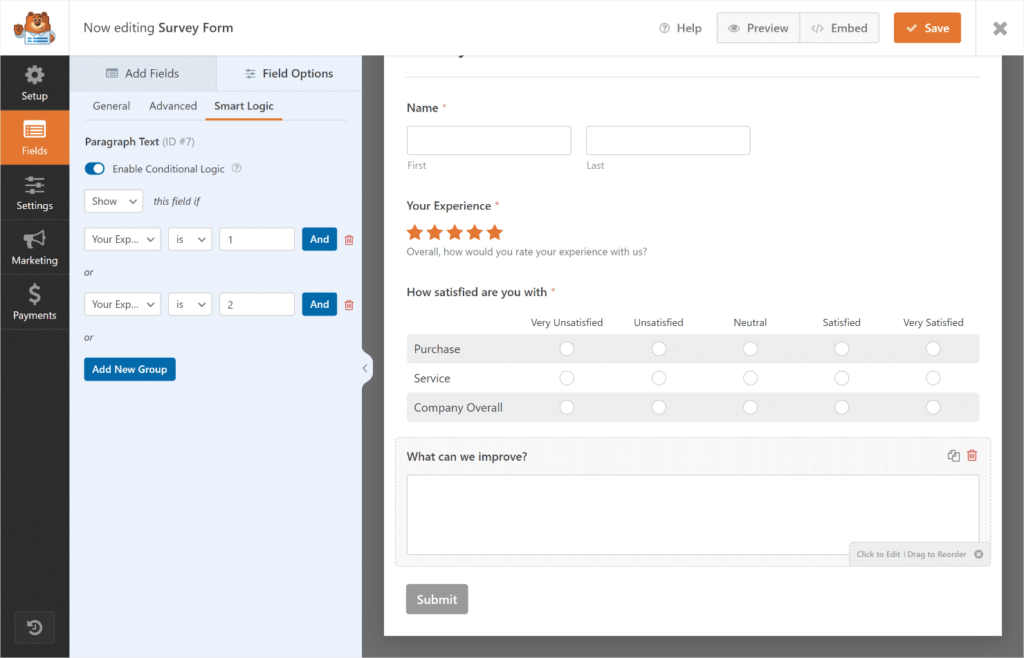
Task: Preview the Survey Form
Action: (x=758, y=28)
